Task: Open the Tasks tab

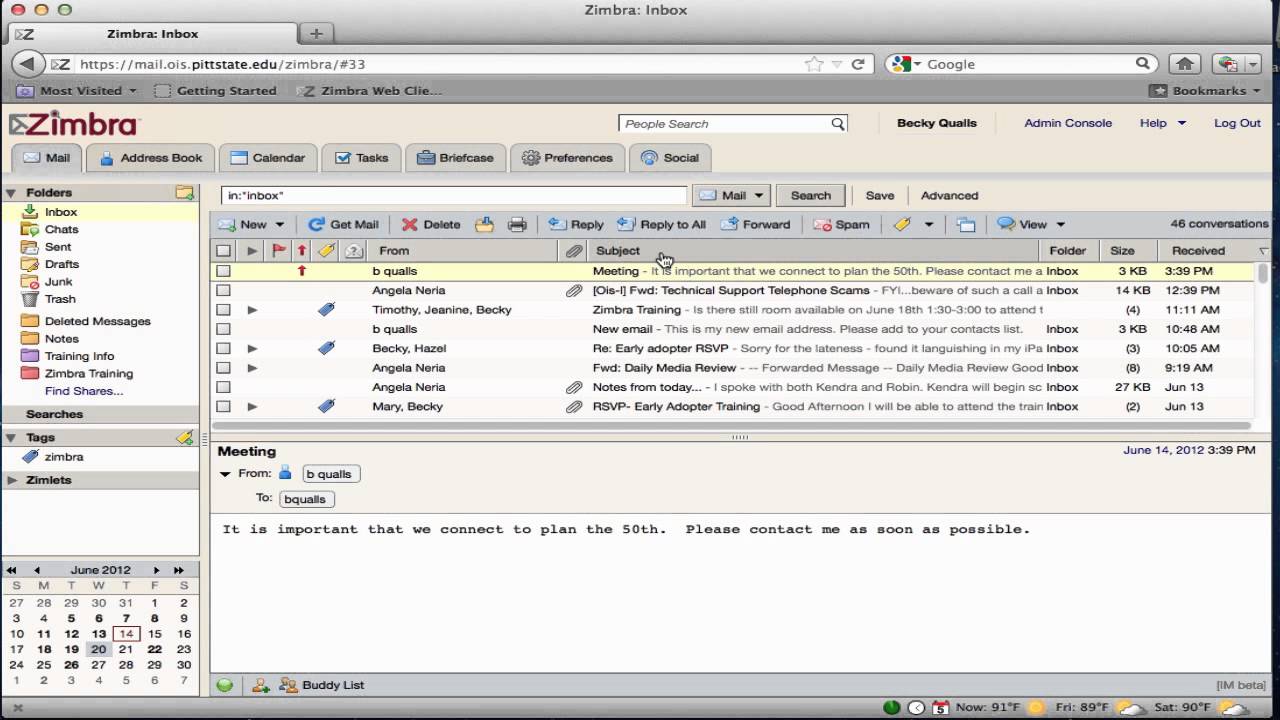Action: pos(361,158)
